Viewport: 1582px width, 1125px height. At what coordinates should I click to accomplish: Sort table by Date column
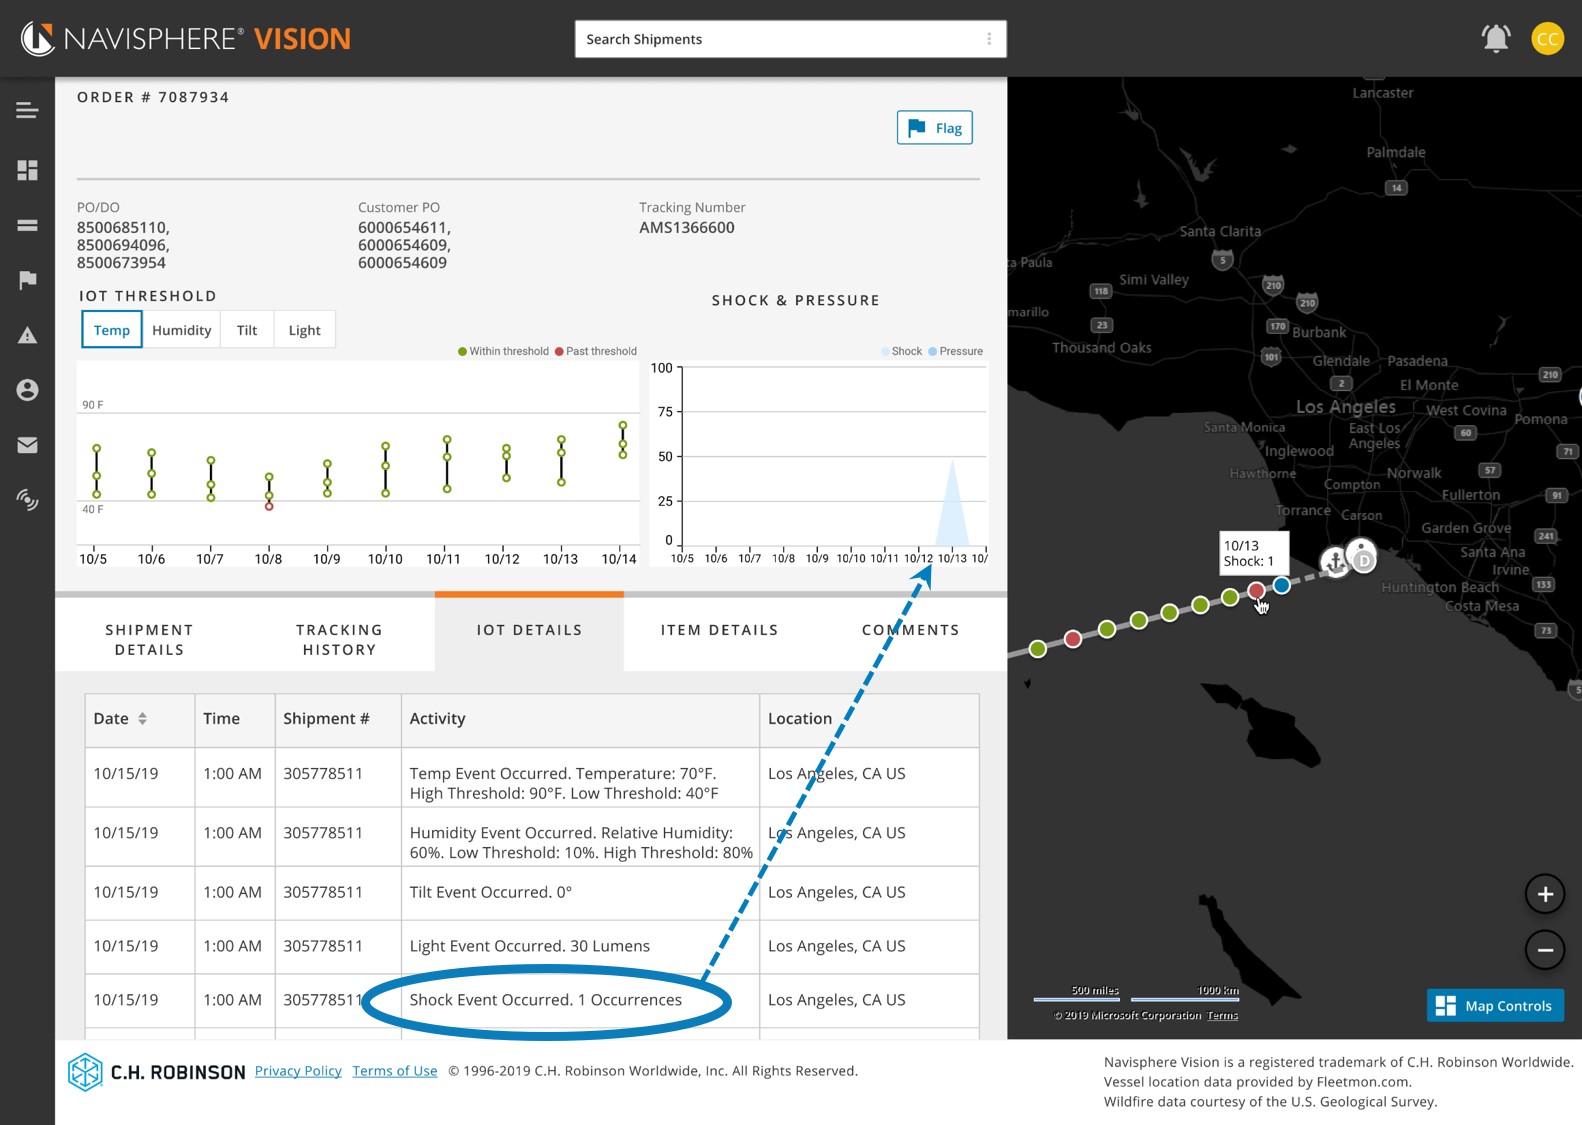(x=142, y=719)
